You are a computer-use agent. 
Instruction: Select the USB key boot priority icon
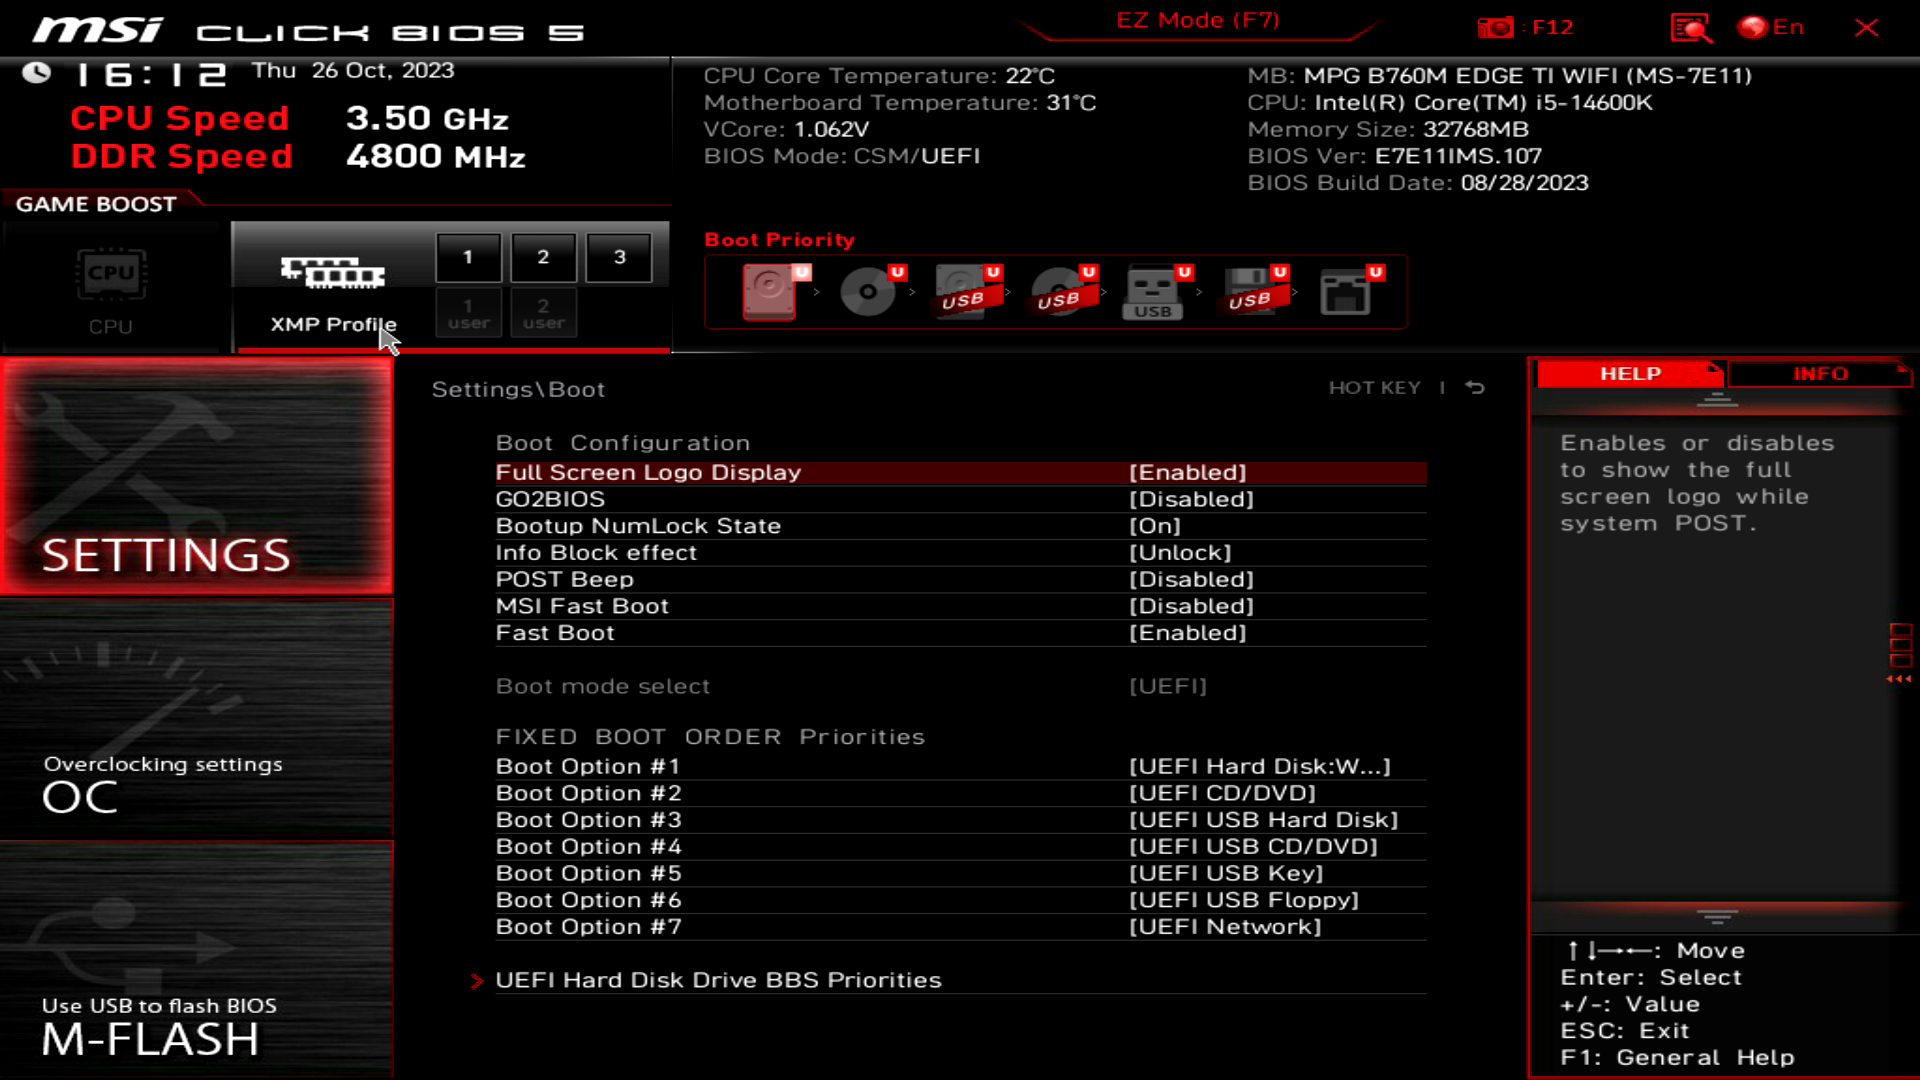click(1153, 291)
